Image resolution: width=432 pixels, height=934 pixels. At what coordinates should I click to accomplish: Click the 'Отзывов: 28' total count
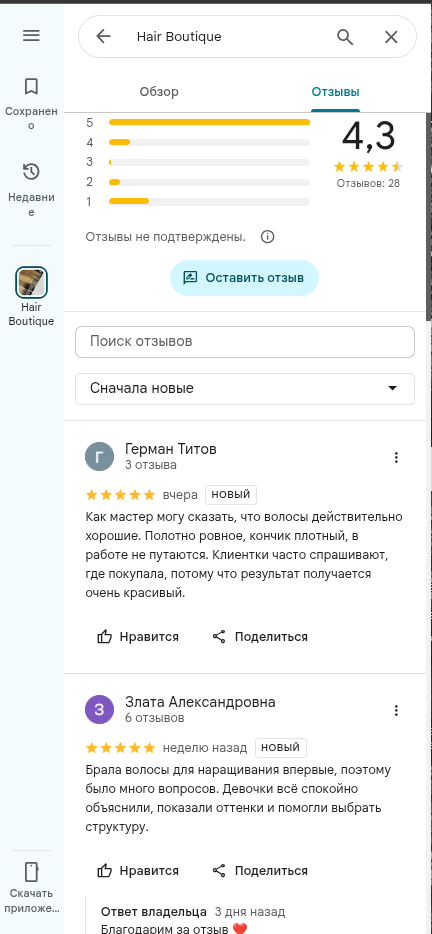click(x=368, y=183)
